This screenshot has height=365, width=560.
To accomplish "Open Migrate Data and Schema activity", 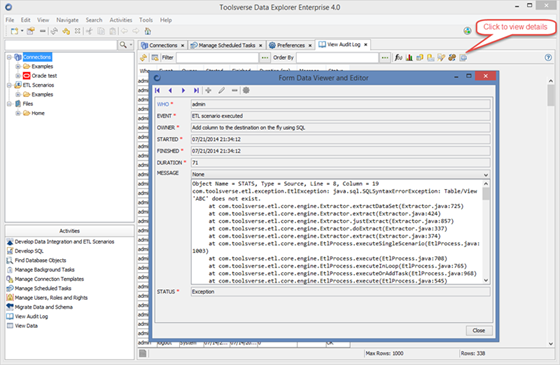I will 44,307.
